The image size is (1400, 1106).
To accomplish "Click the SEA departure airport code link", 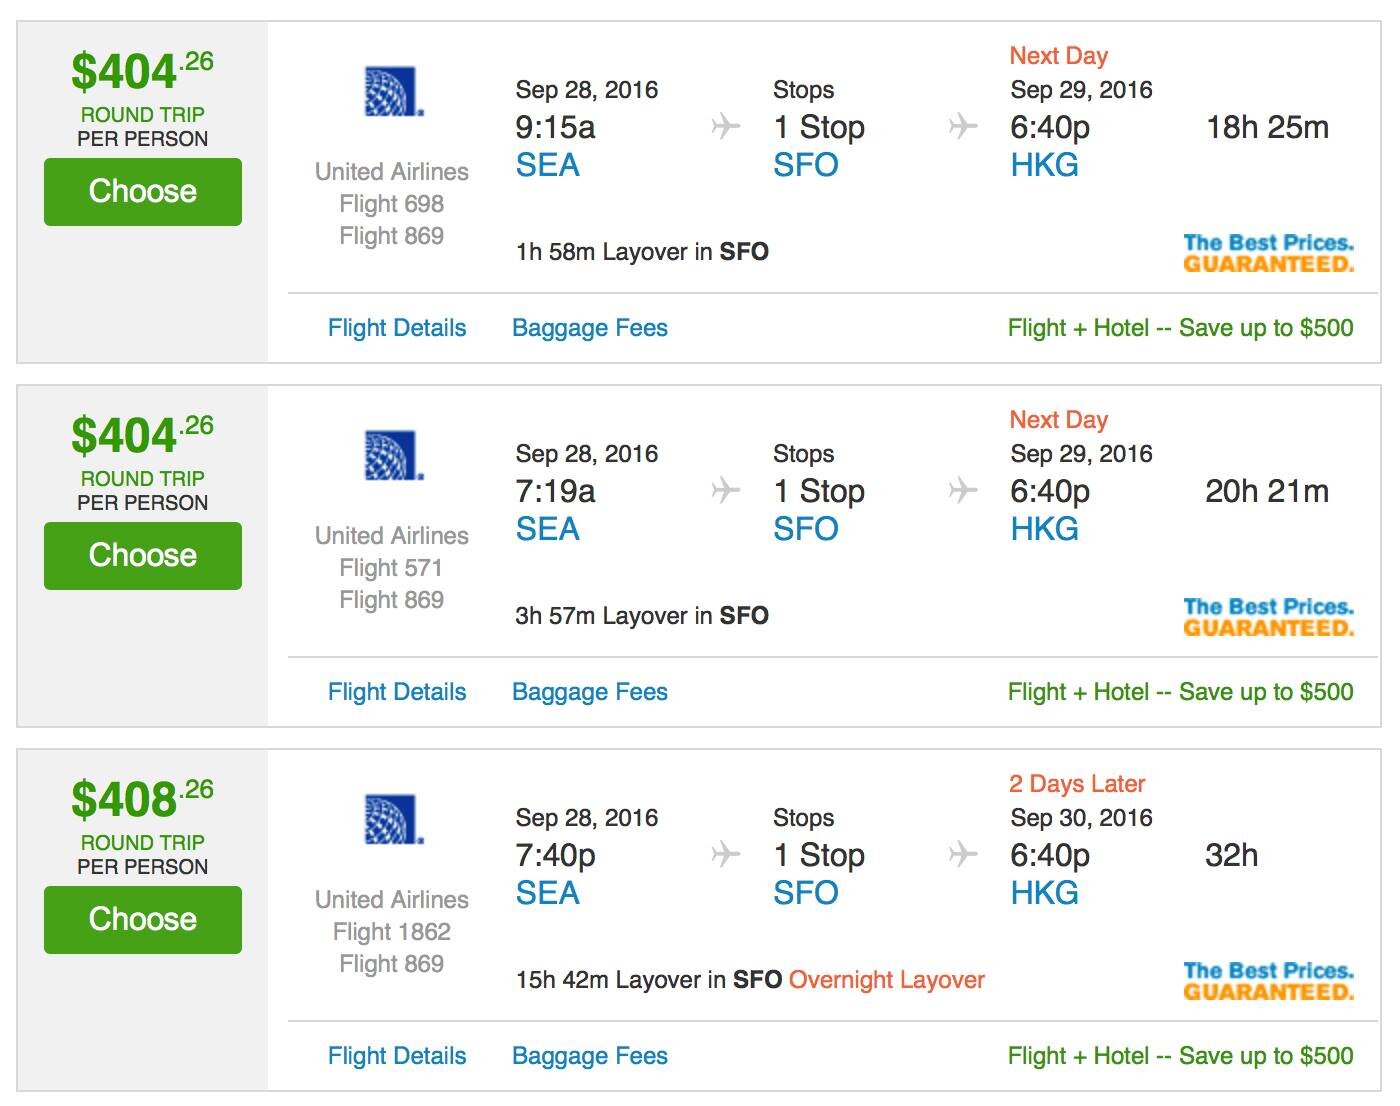I will [x=548, y=165].
